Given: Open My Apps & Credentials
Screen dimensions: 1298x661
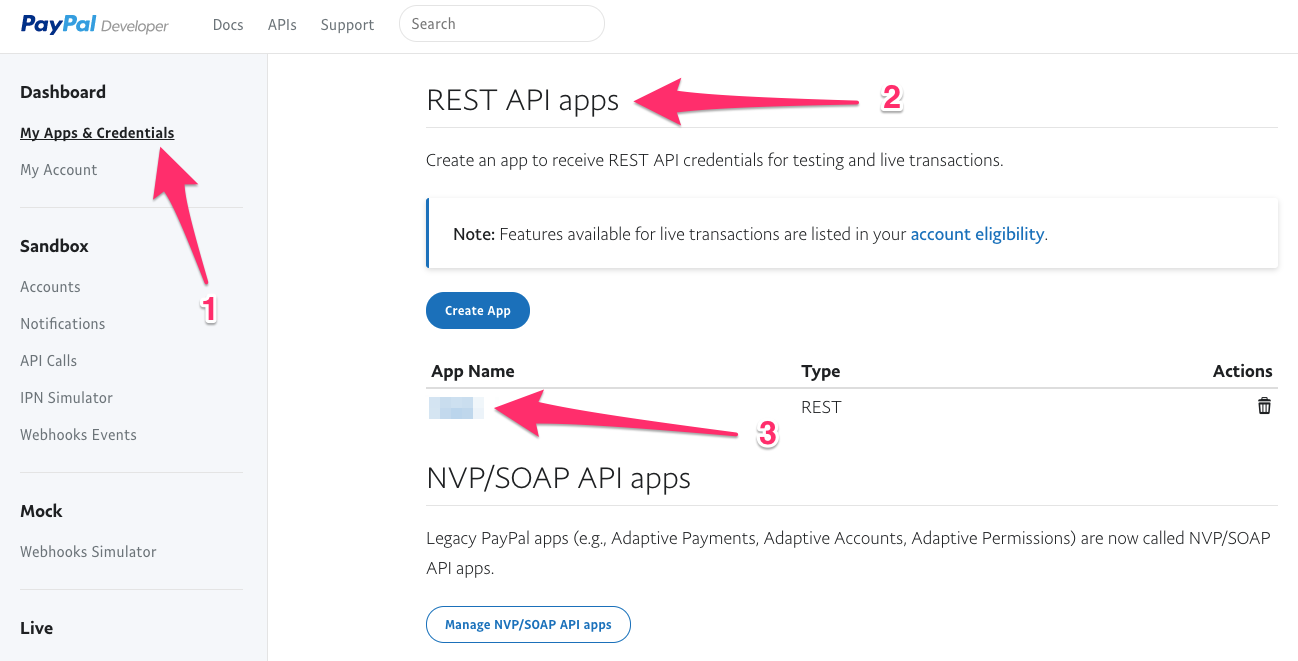Looking at the screenshot, I should [97, 132].
